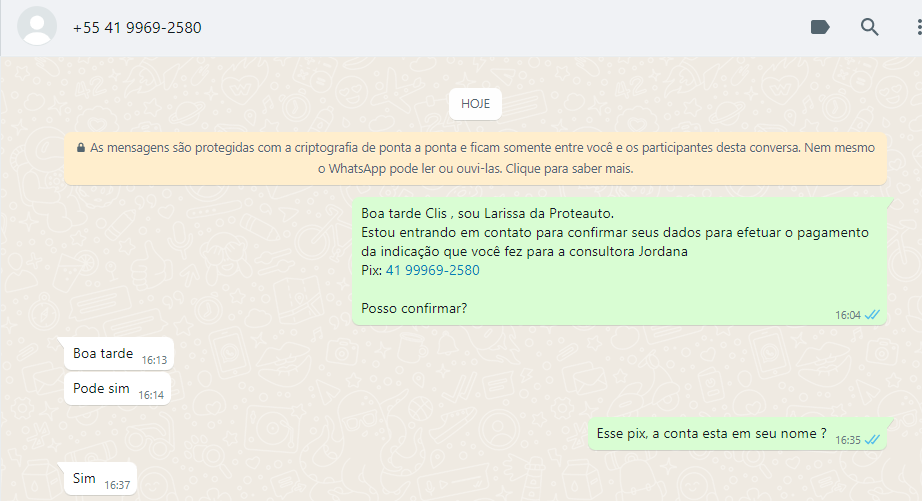Click "Boa tarde Clis, sou Larissa" greeting line

point(487,213)
